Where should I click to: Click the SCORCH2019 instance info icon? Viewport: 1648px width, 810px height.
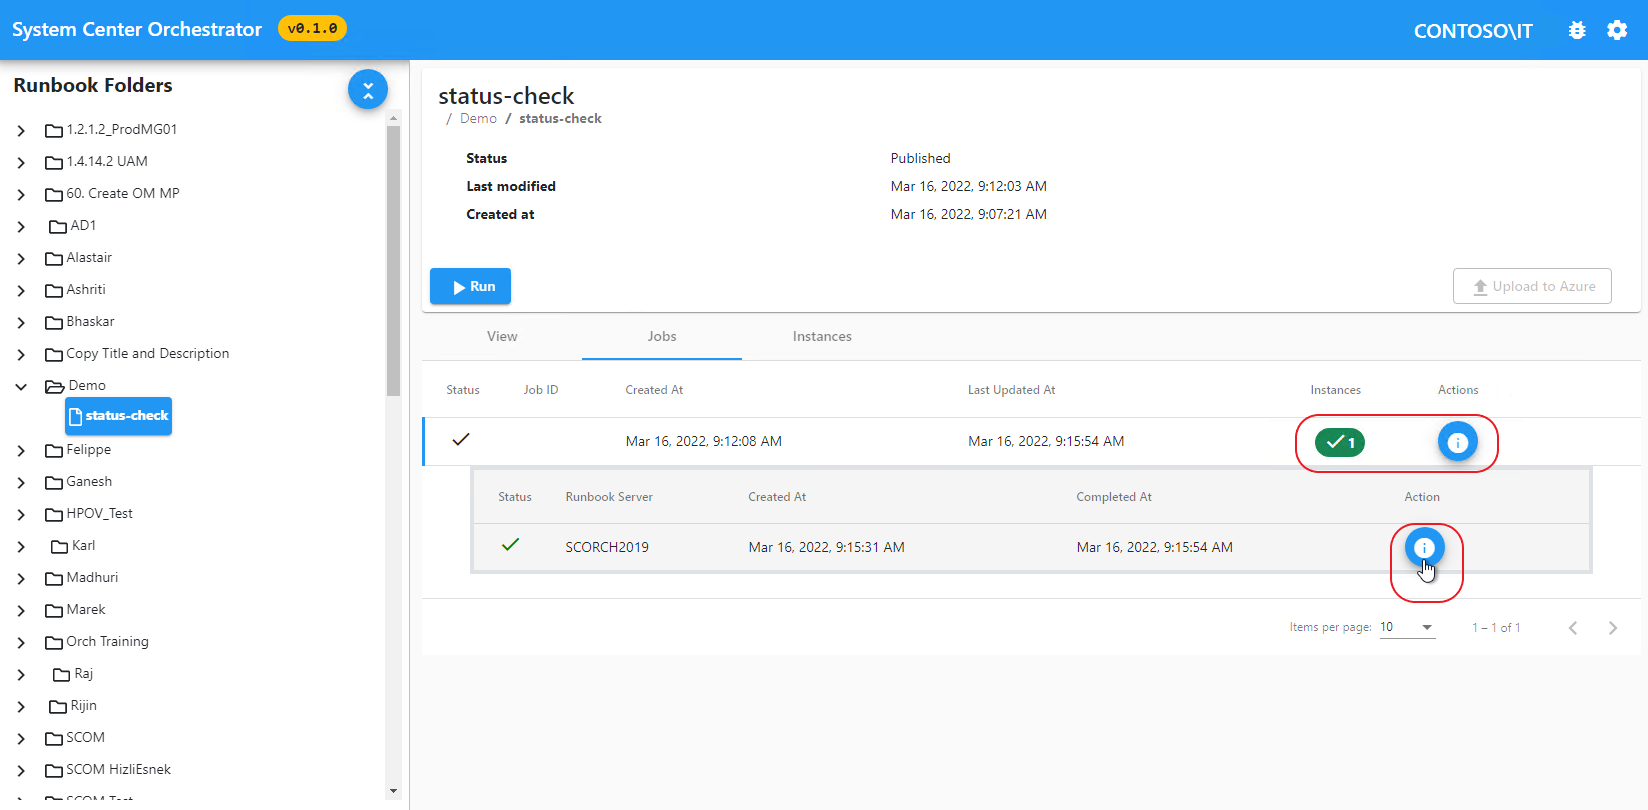1424,548
